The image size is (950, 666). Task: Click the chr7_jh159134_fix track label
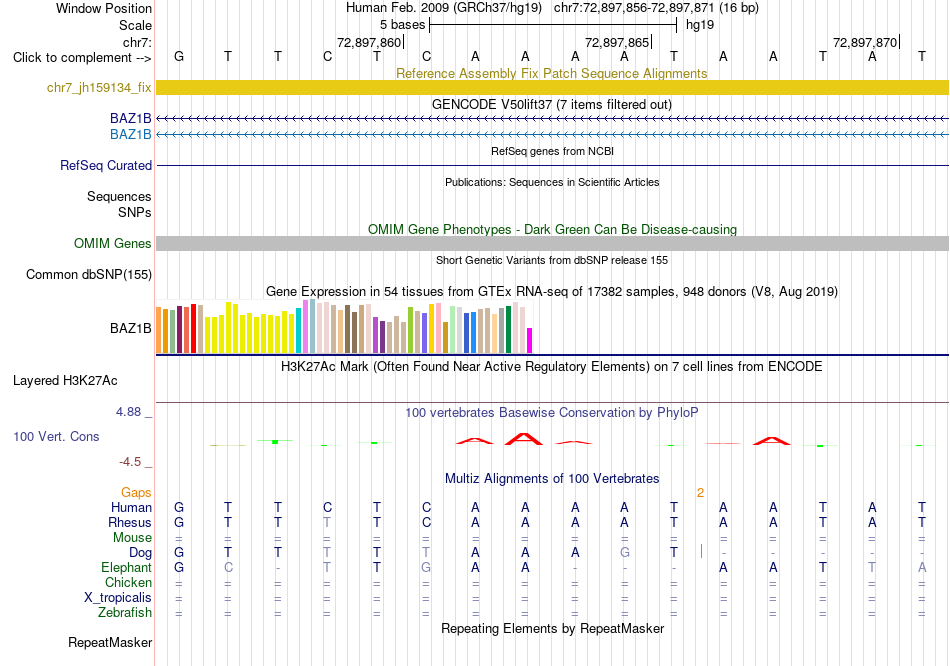[99, 88]
